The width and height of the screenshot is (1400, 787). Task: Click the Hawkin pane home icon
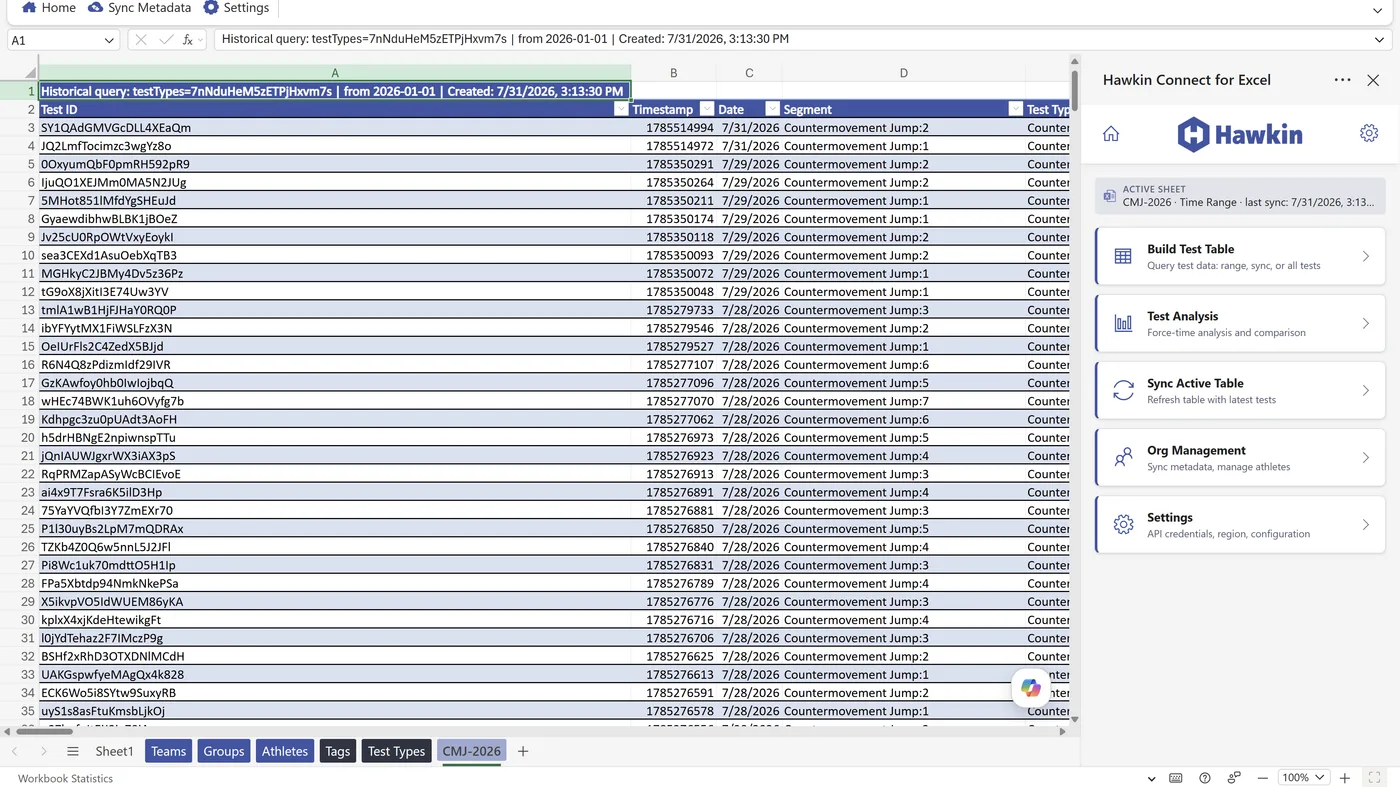point(1111,134)
